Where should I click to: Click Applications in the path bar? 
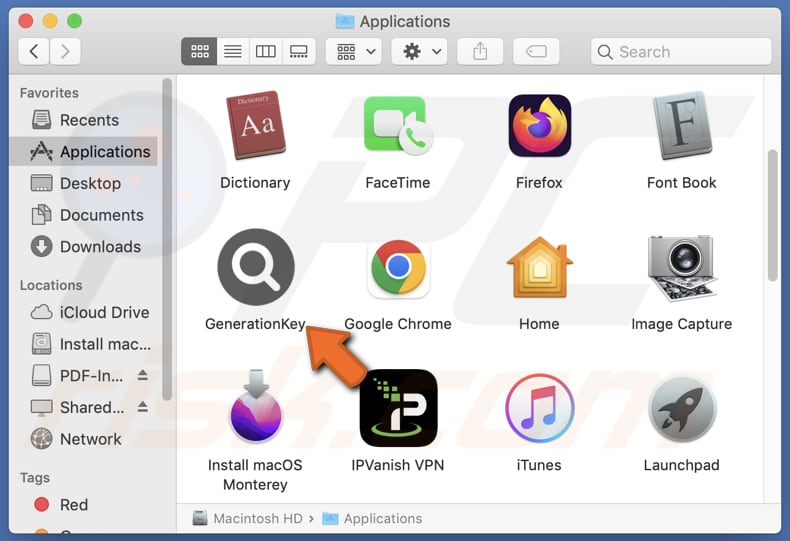click(372, 518)
